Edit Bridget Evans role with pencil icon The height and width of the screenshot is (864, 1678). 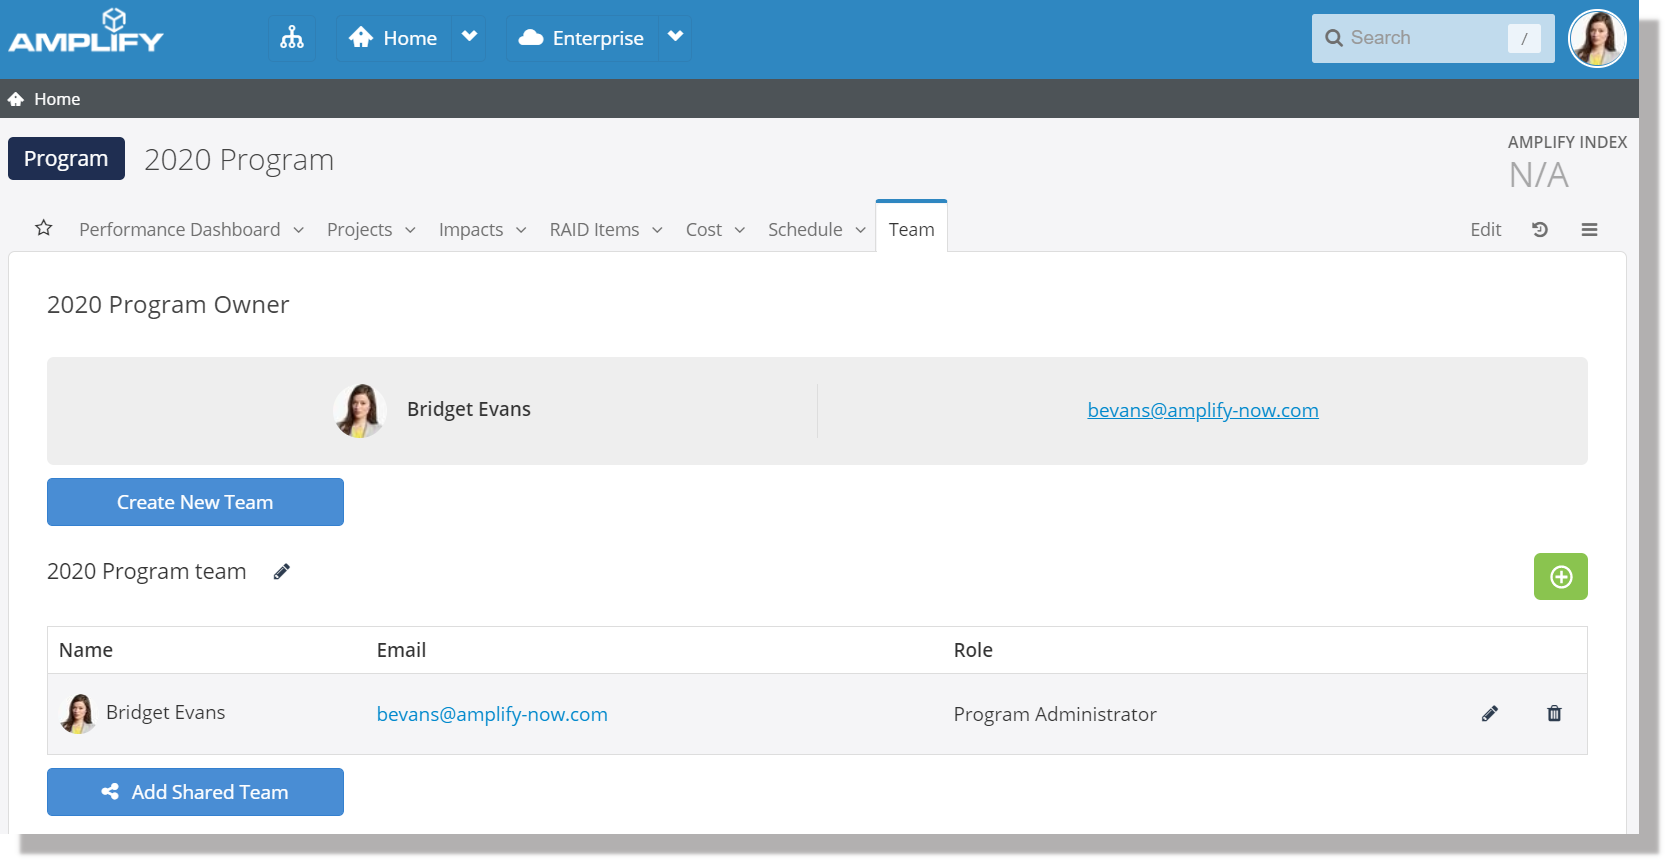click(1489, 714)
